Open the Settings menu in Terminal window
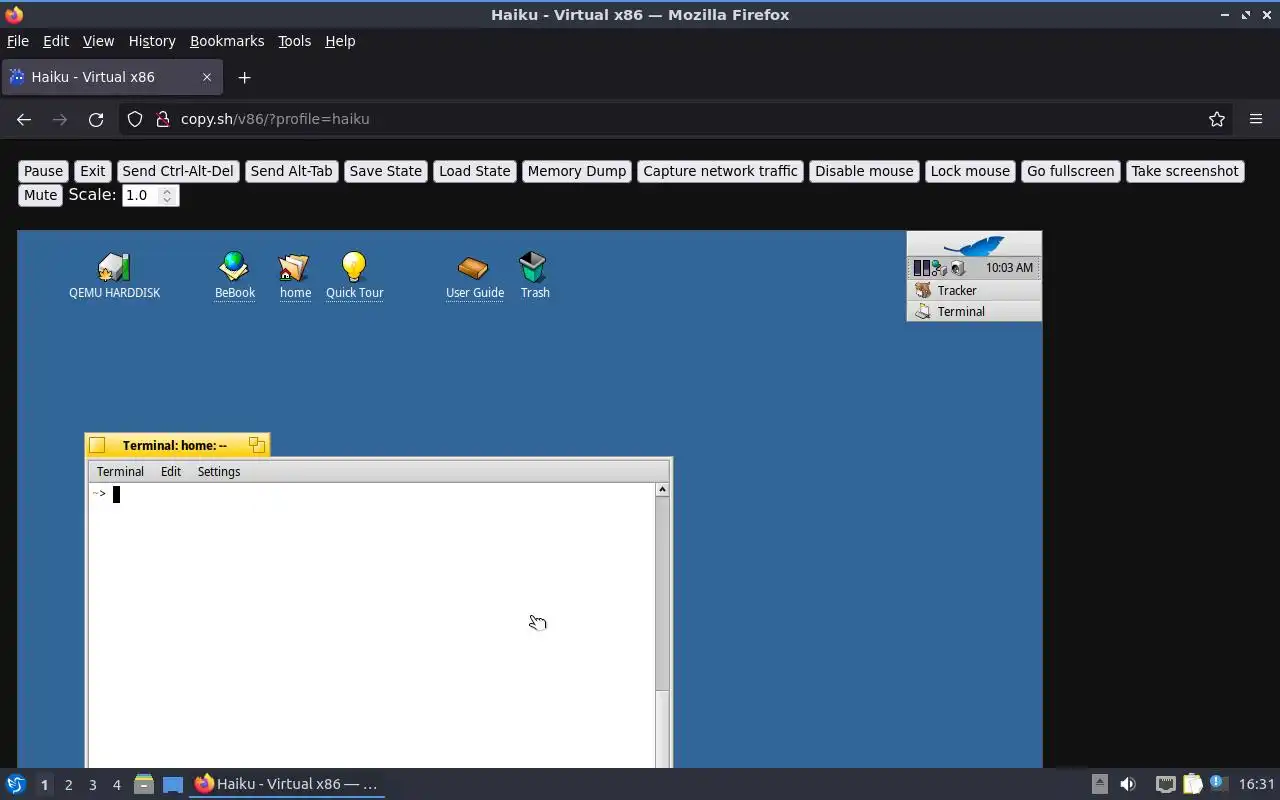Viewport: 1280px width, 800px height. coord(219,472)
